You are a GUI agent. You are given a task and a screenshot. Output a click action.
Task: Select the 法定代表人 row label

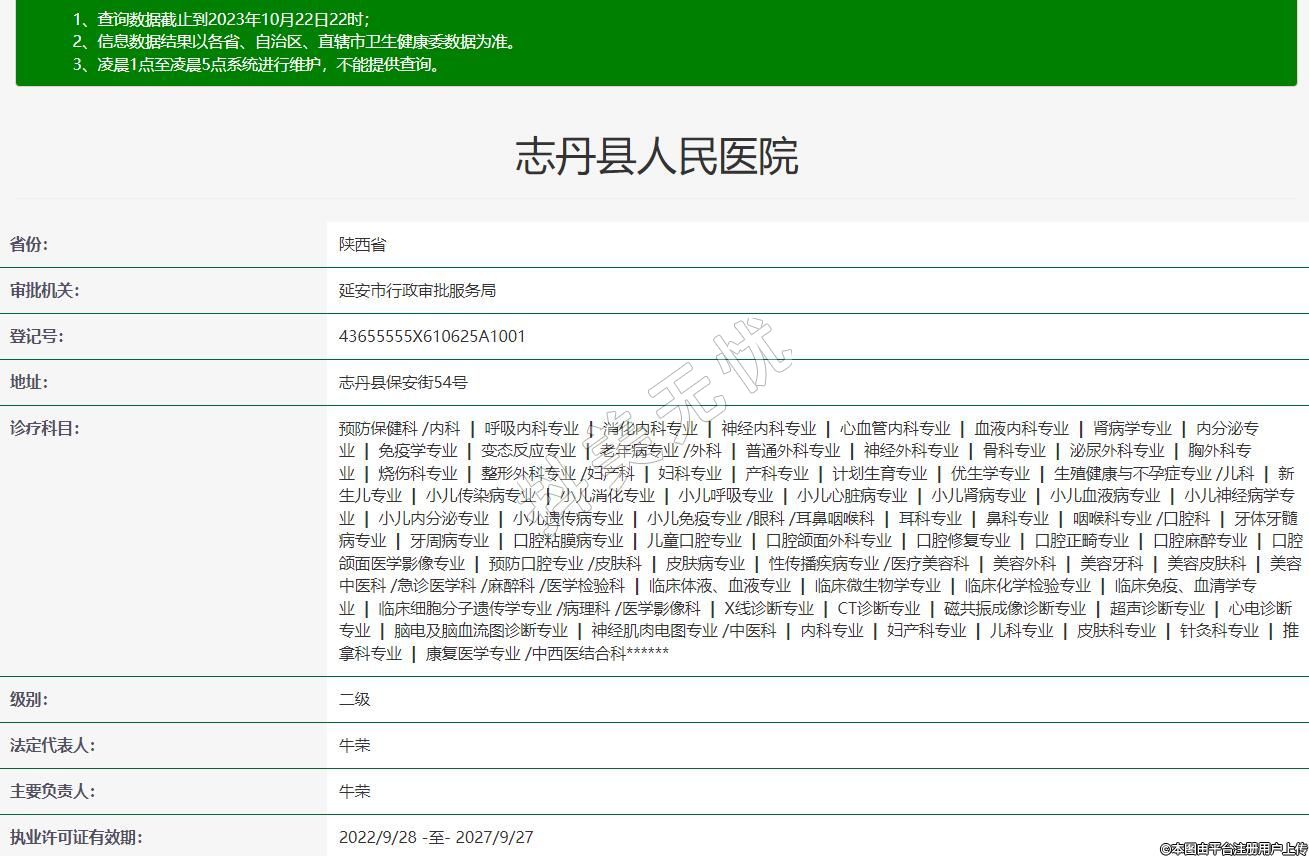[52, 745]
